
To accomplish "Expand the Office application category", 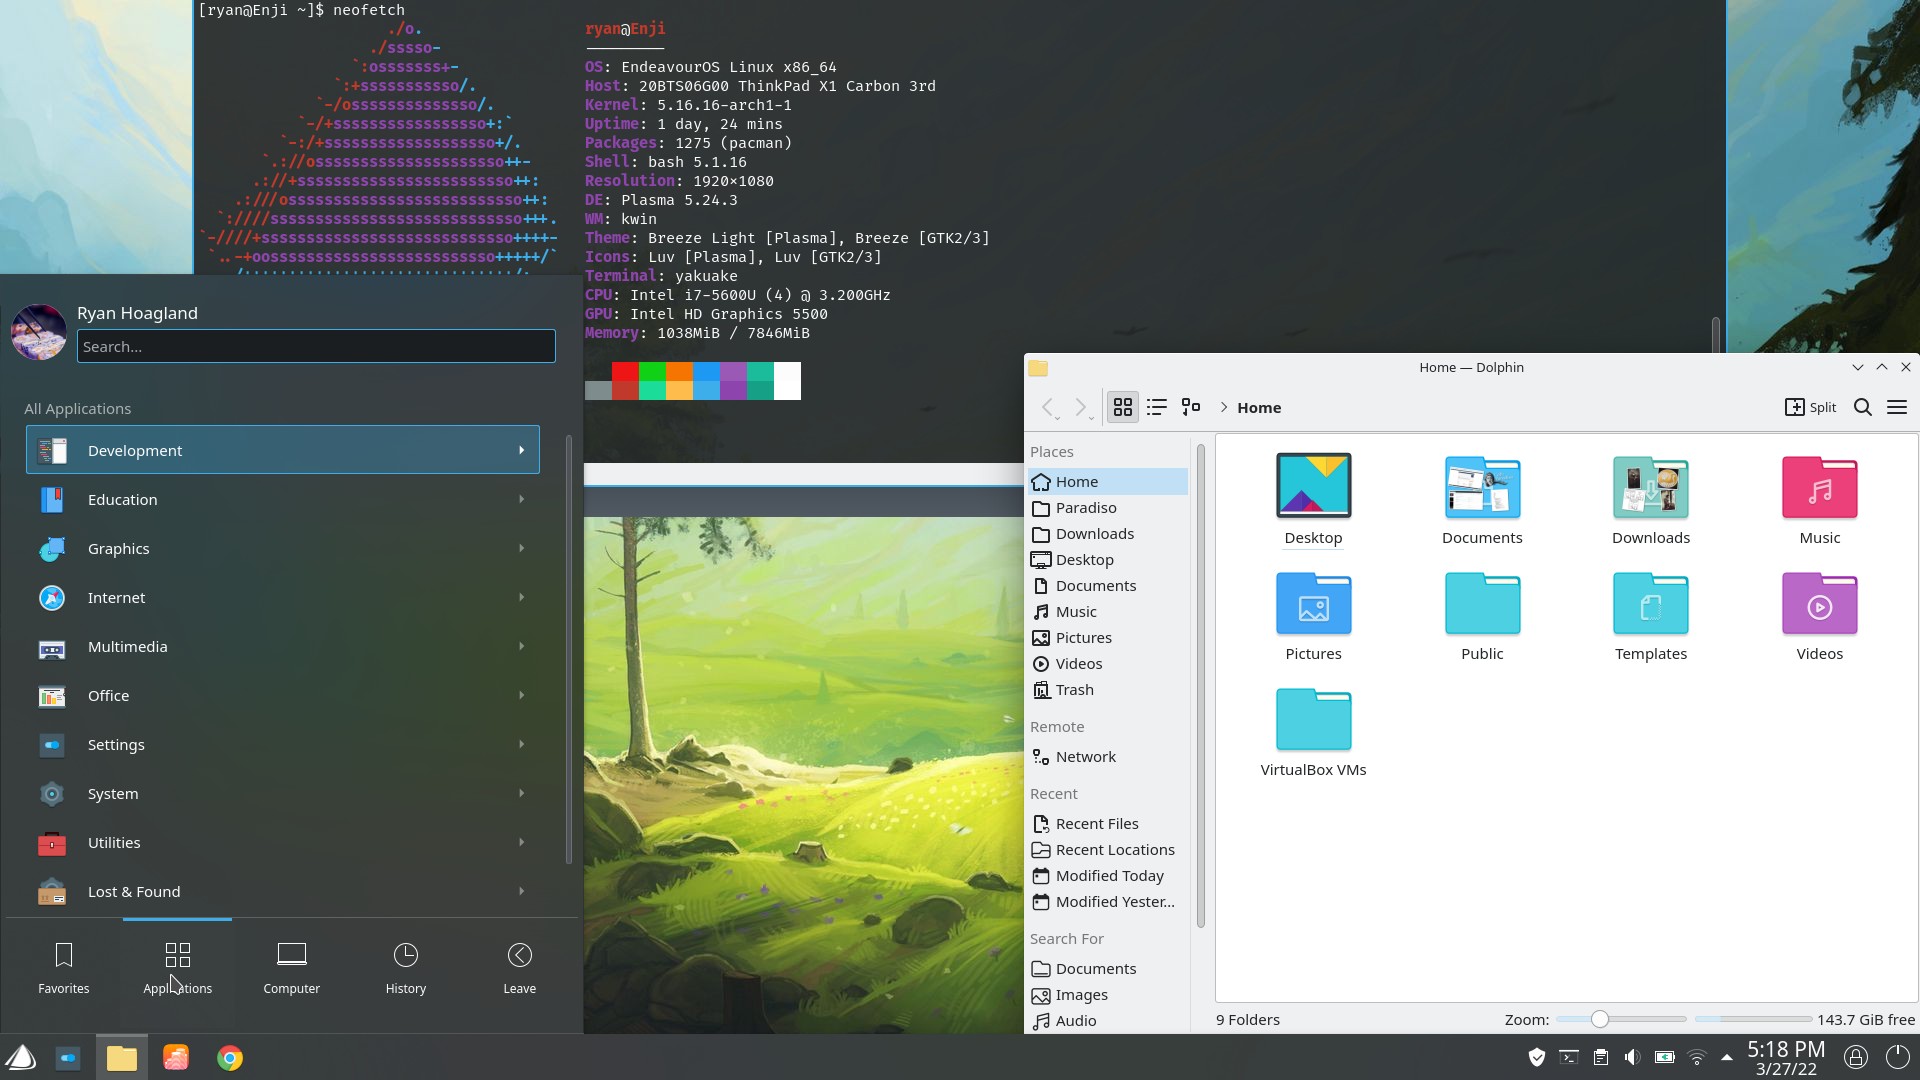I will pyautogui.click(x=283, y=695).
